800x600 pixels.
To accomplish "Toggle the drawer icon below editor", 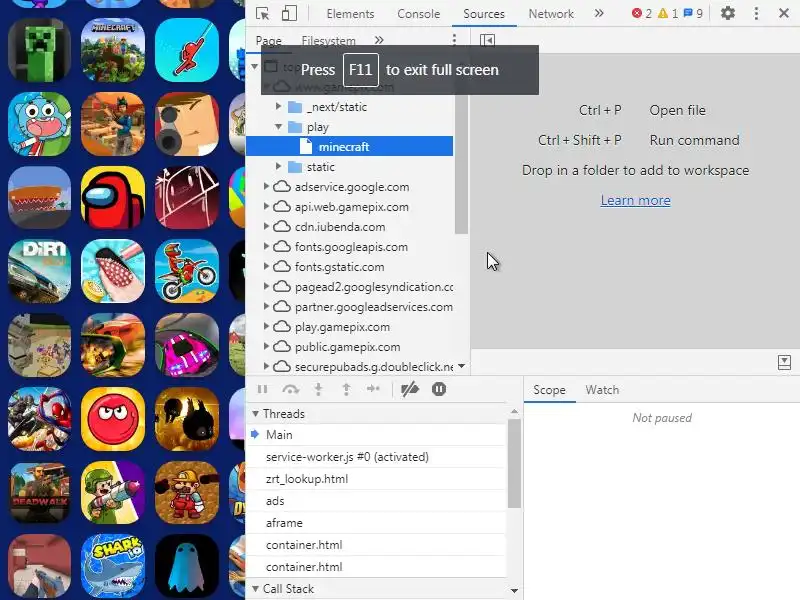I will coord(784,362).
